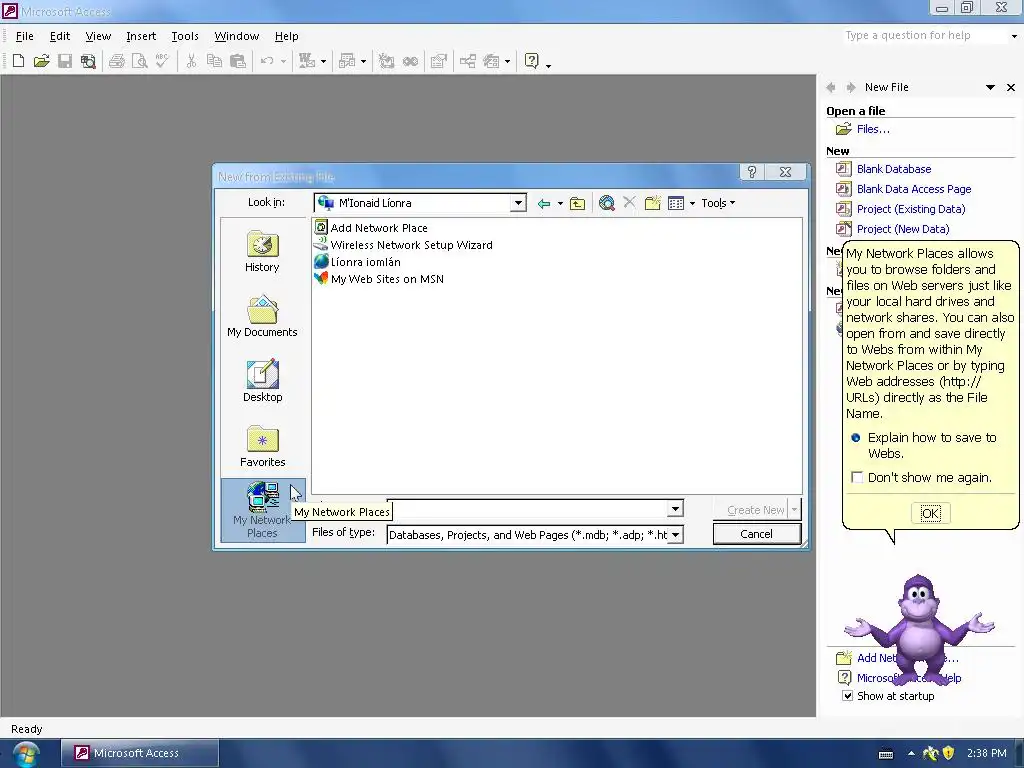The image size is (1024, 768).
Task: Uncheck the Show at startup checkbox
Action: point(847,696)
